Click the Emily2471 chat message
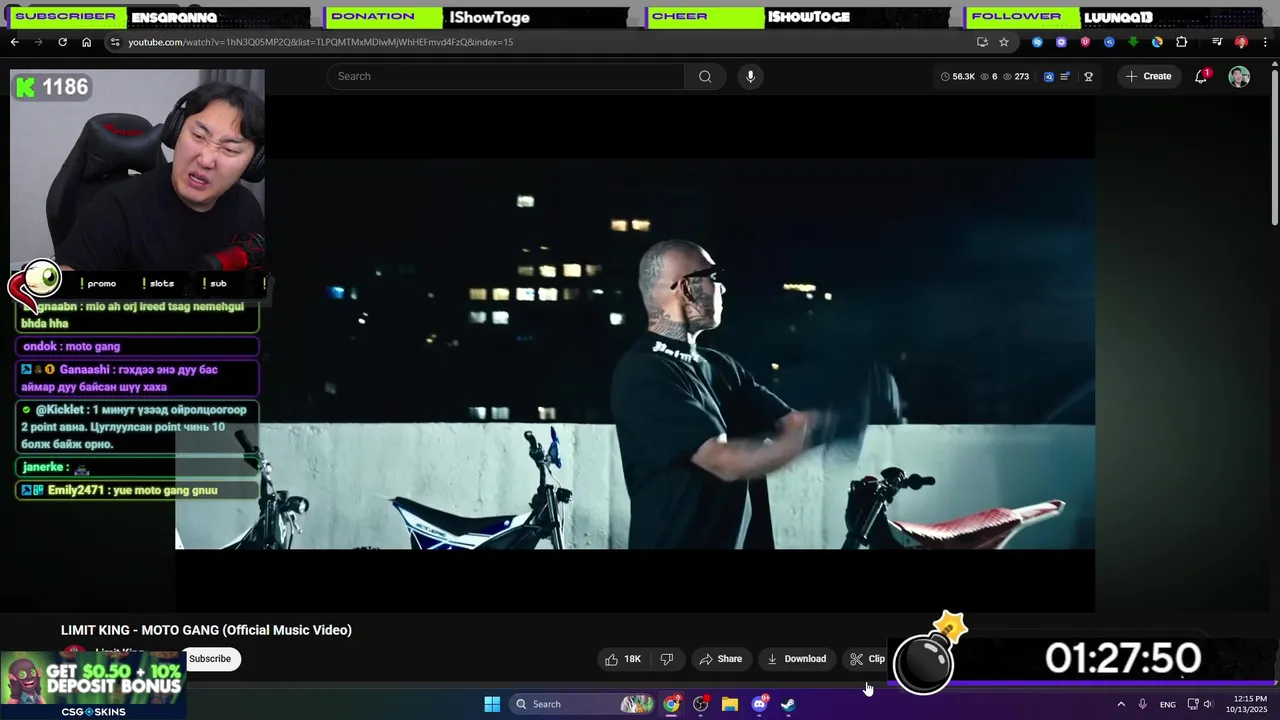This screenshot has width=1280, height=720. click(137, 490)
